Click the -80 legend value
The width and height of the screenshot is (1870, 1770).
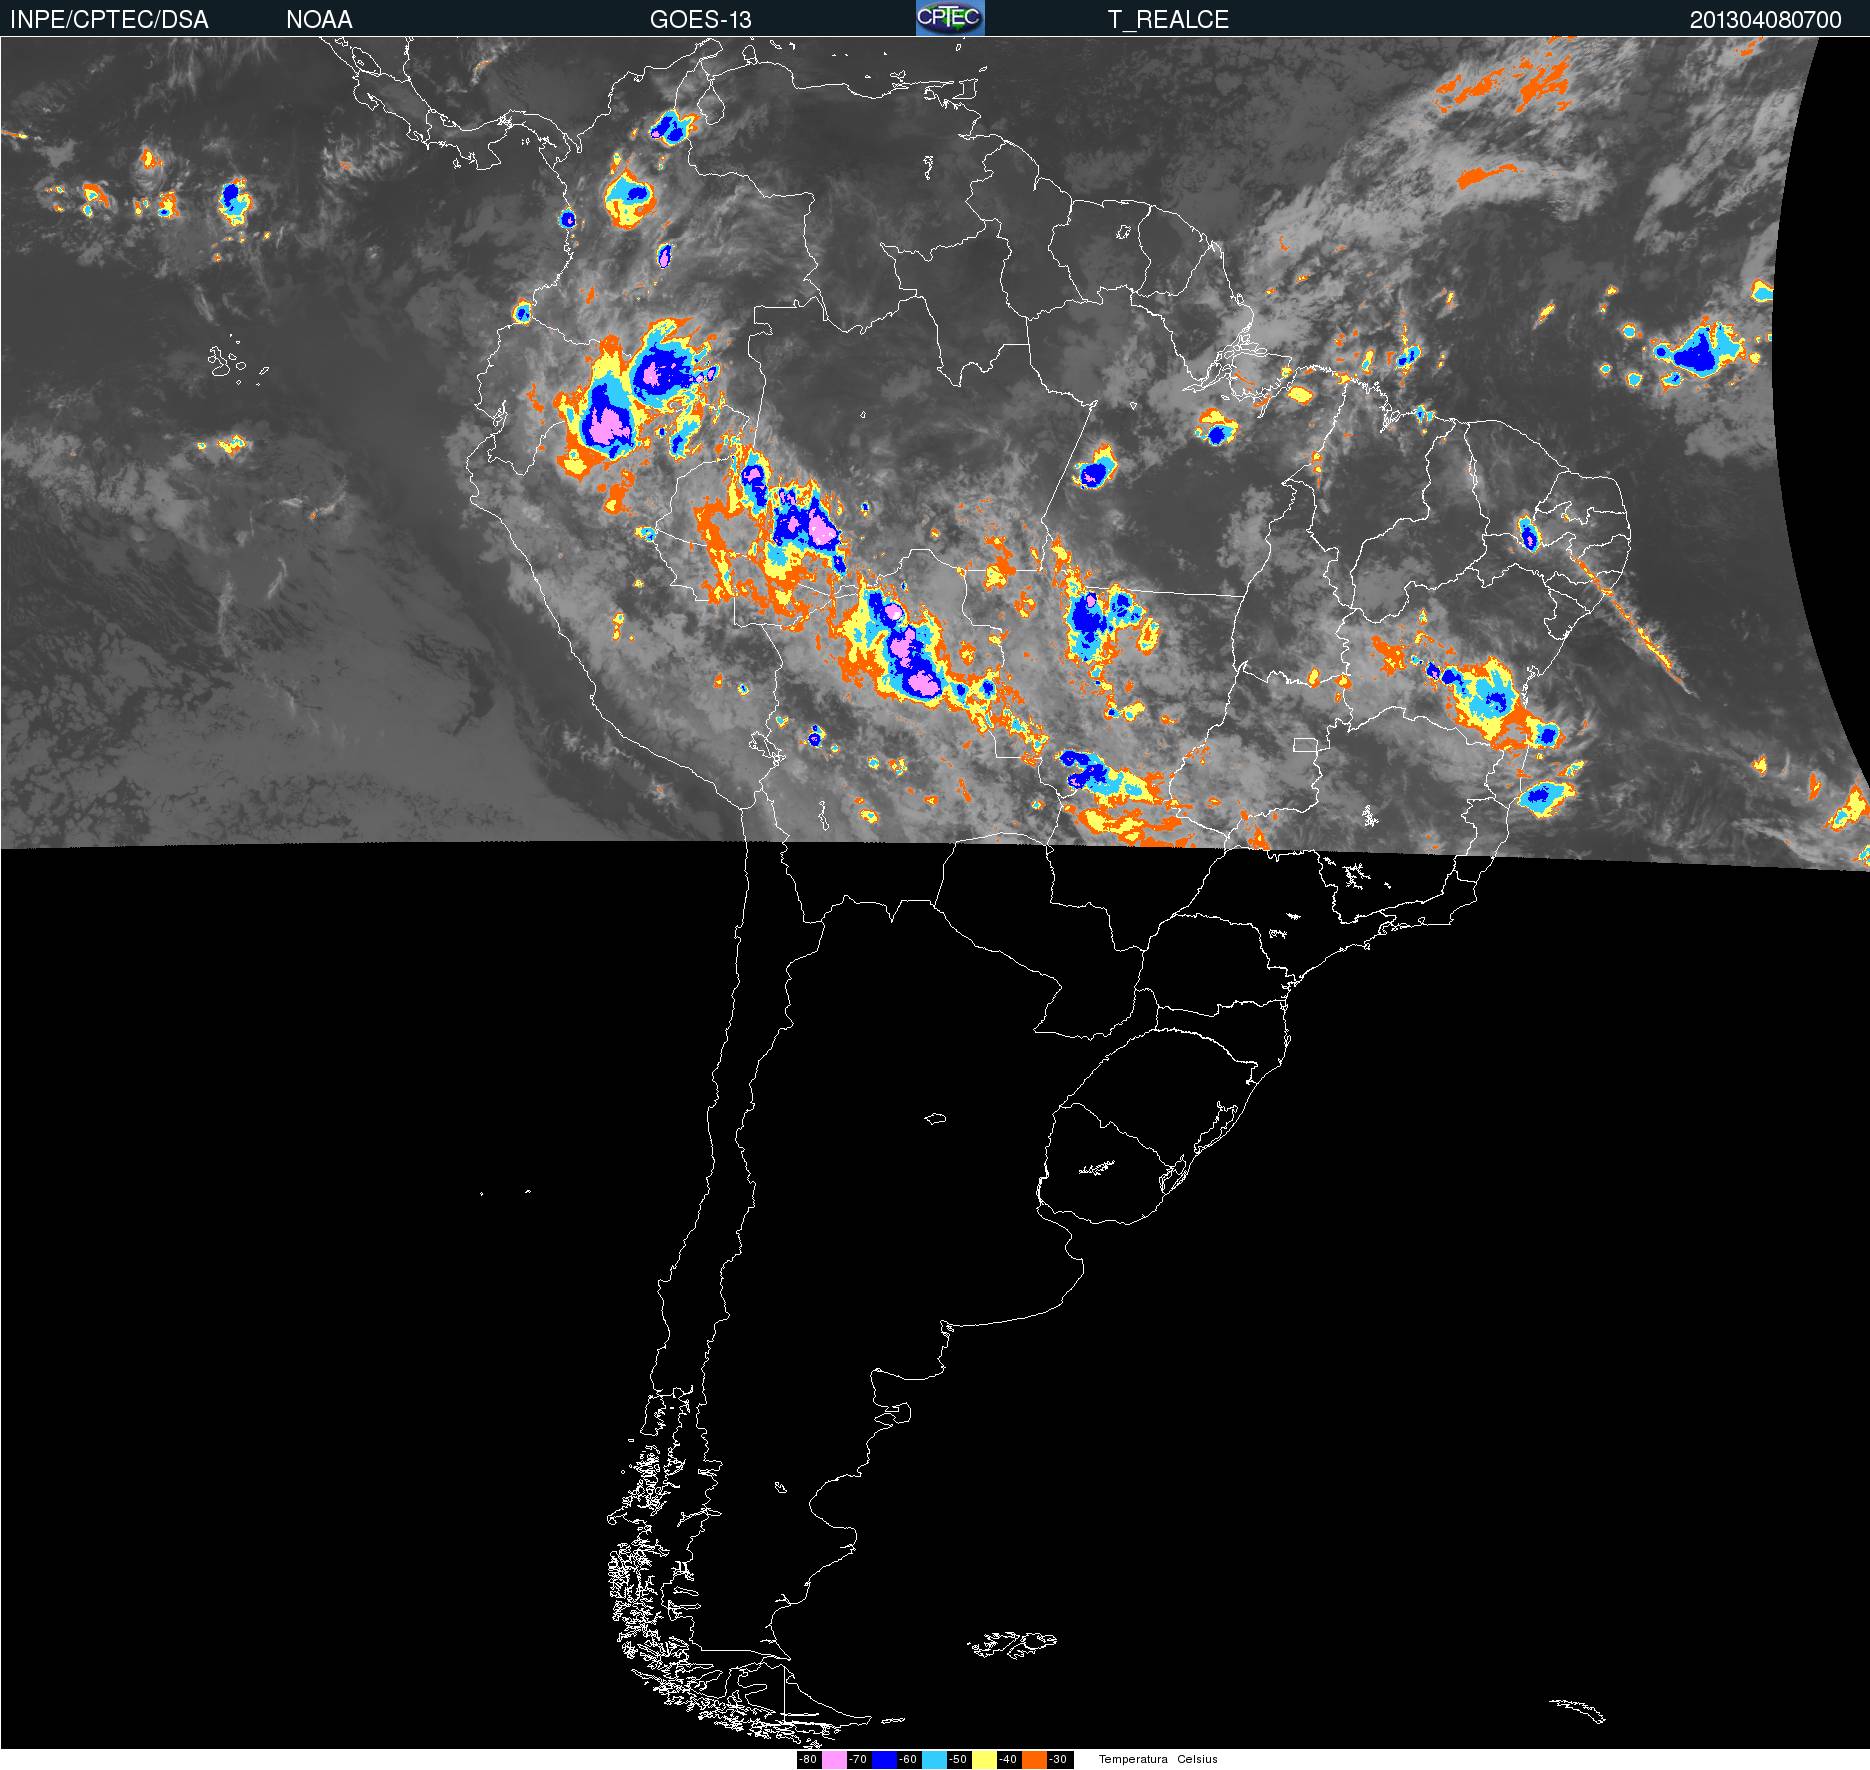(808, 1759)
